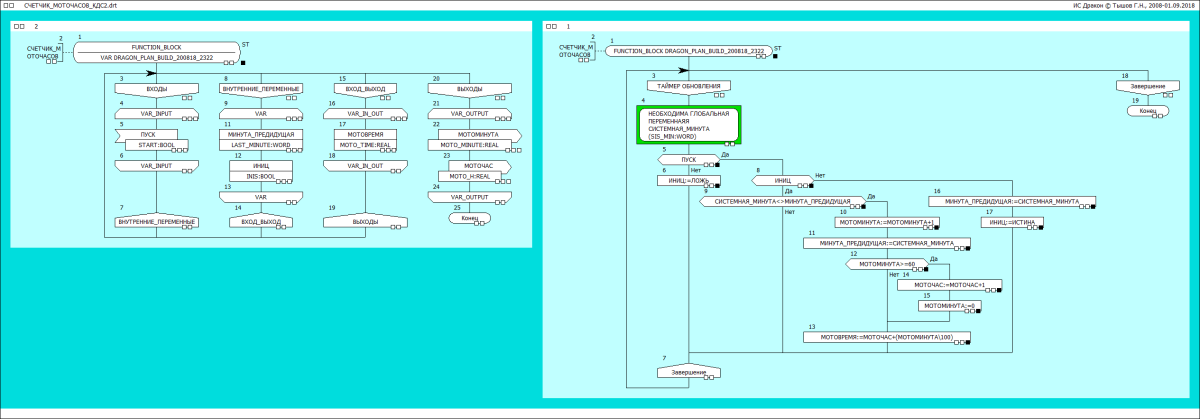Open the ВХОД_ВЫХОД branch header at top

tap(364, 90)
